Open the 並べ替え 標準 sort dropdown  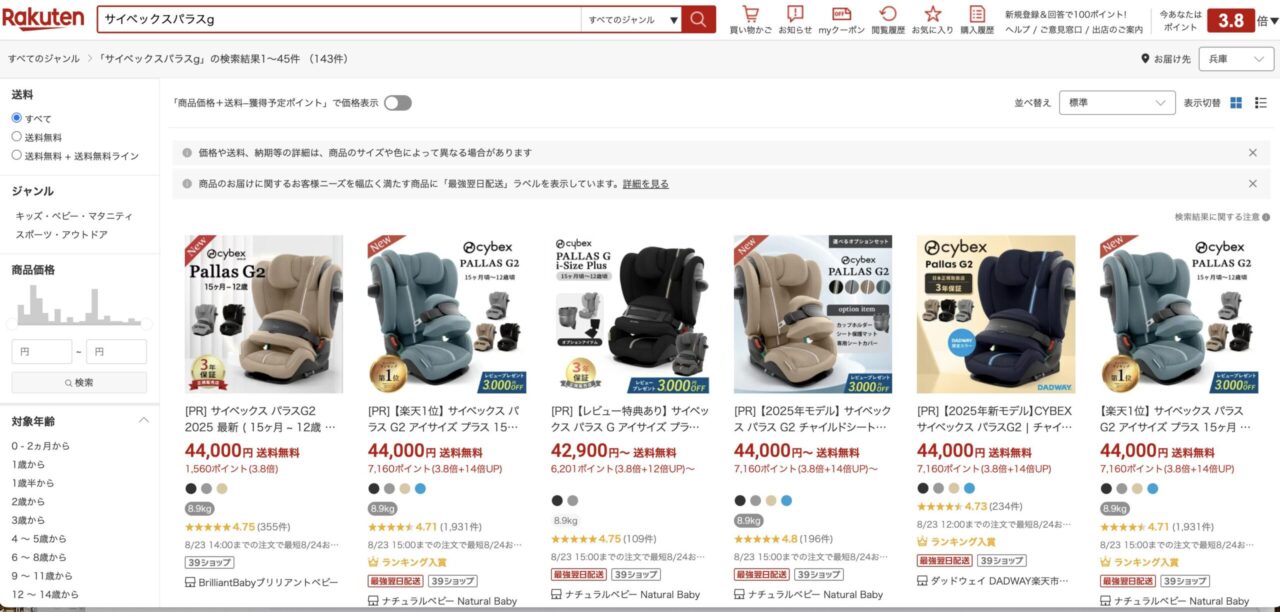tap(1117, 103)
